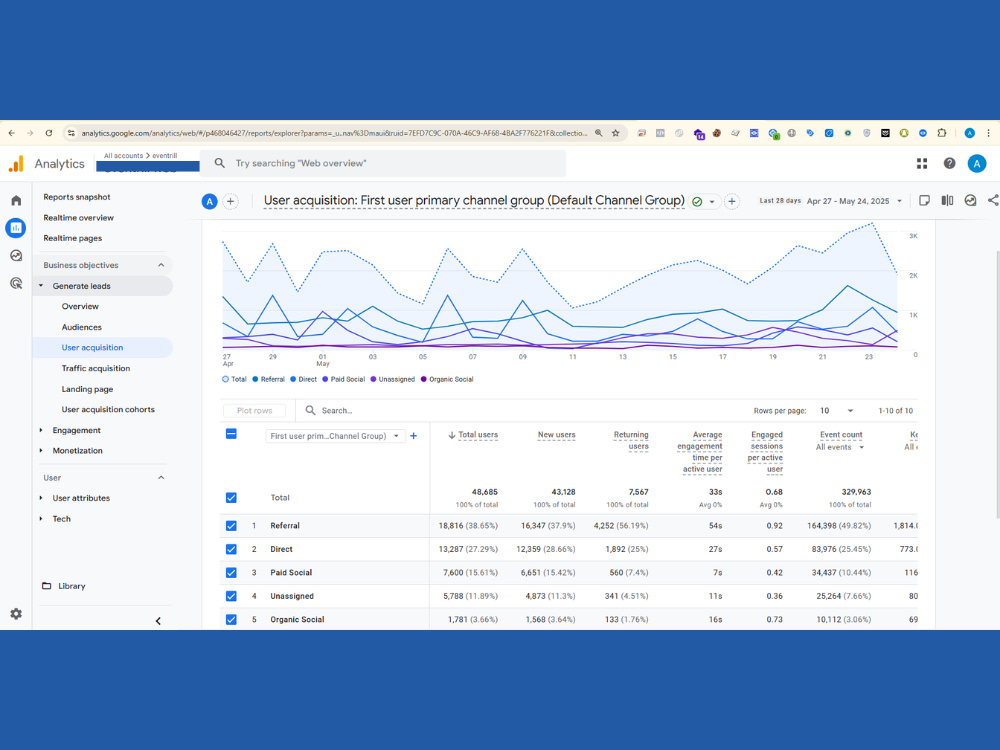
Task: Open the Advertising target icon
Action: tap(16, 283)
